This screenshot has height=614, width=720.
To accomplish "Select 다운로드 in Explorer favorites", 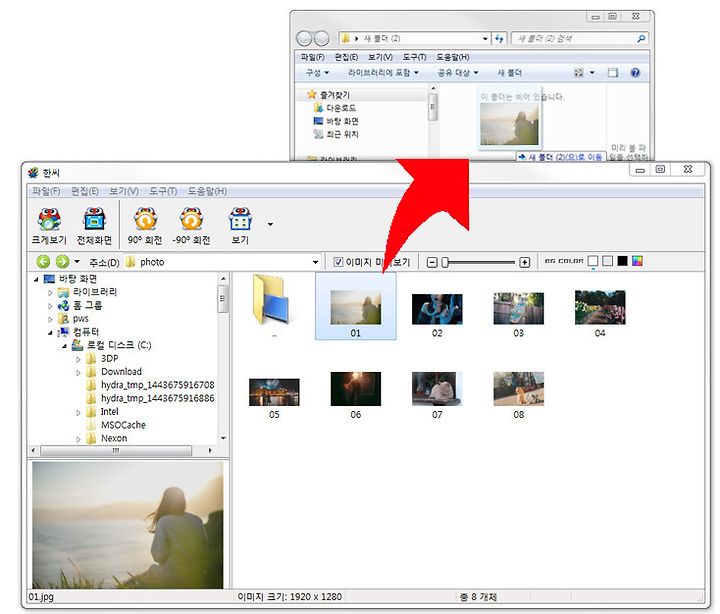I will (335, 108).
